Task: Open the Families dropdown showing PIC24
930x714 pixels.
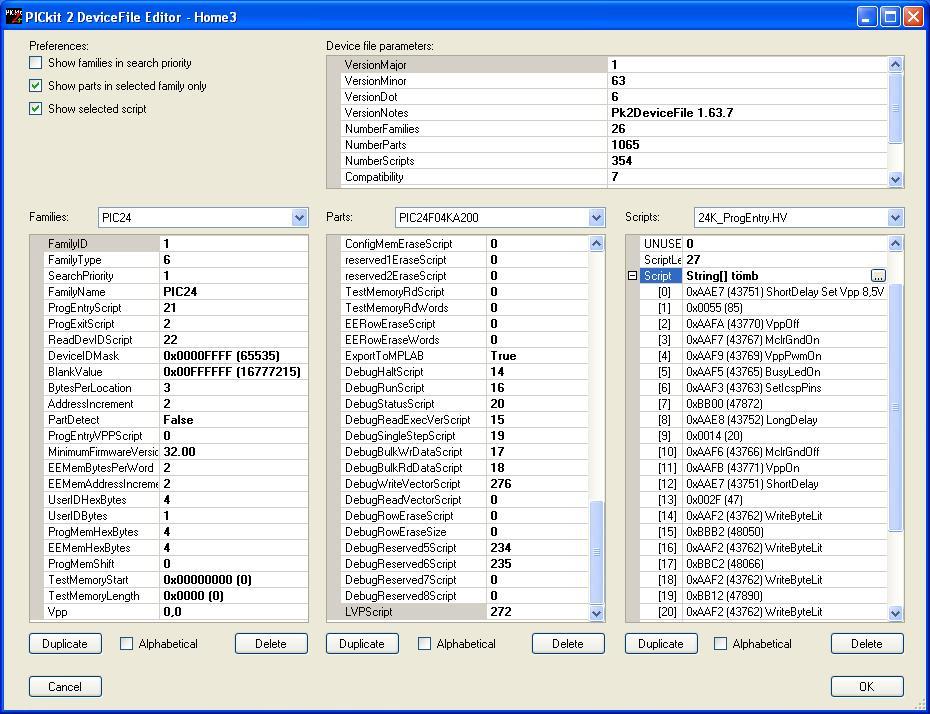Action: [x=300, y=218]
